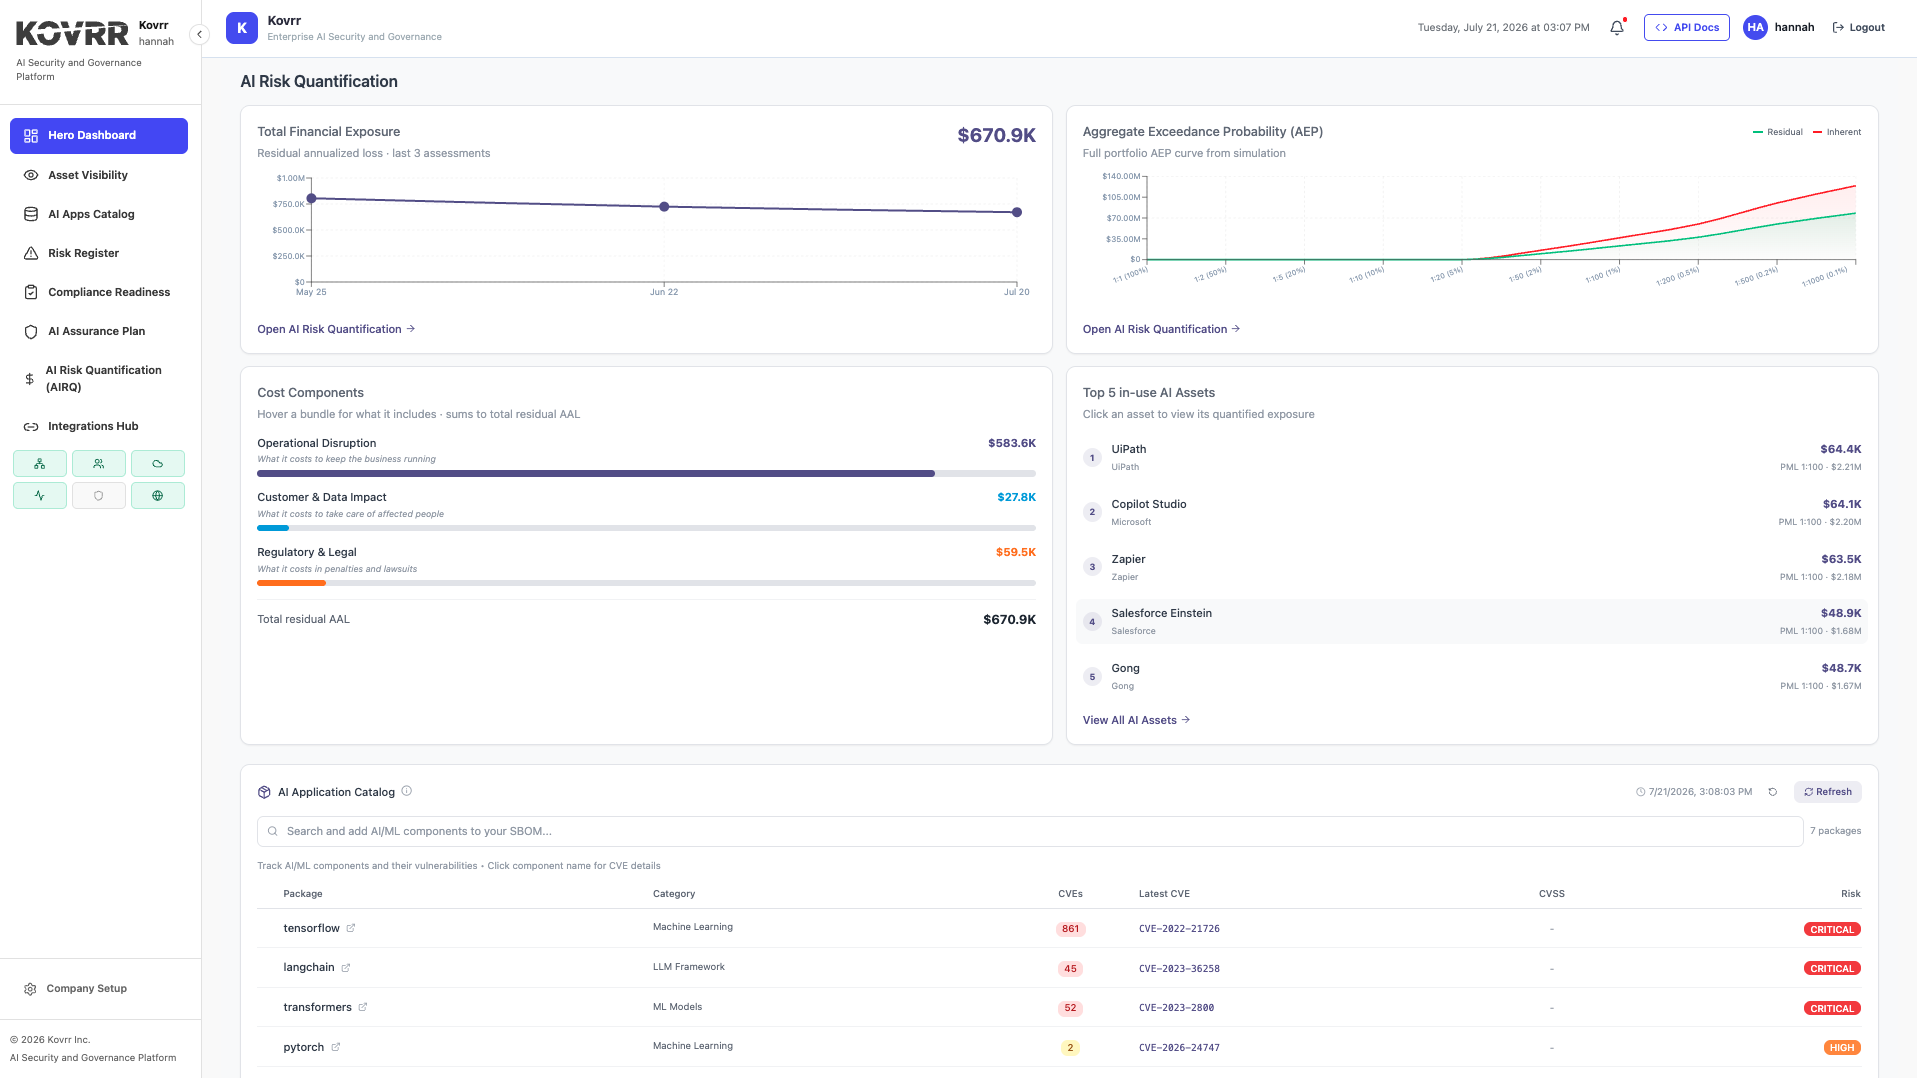This screenshot has height=1078, width=1917.
Task: Click the HIGH risk badge for pytorch
Action: (x=1842, y=1048)
